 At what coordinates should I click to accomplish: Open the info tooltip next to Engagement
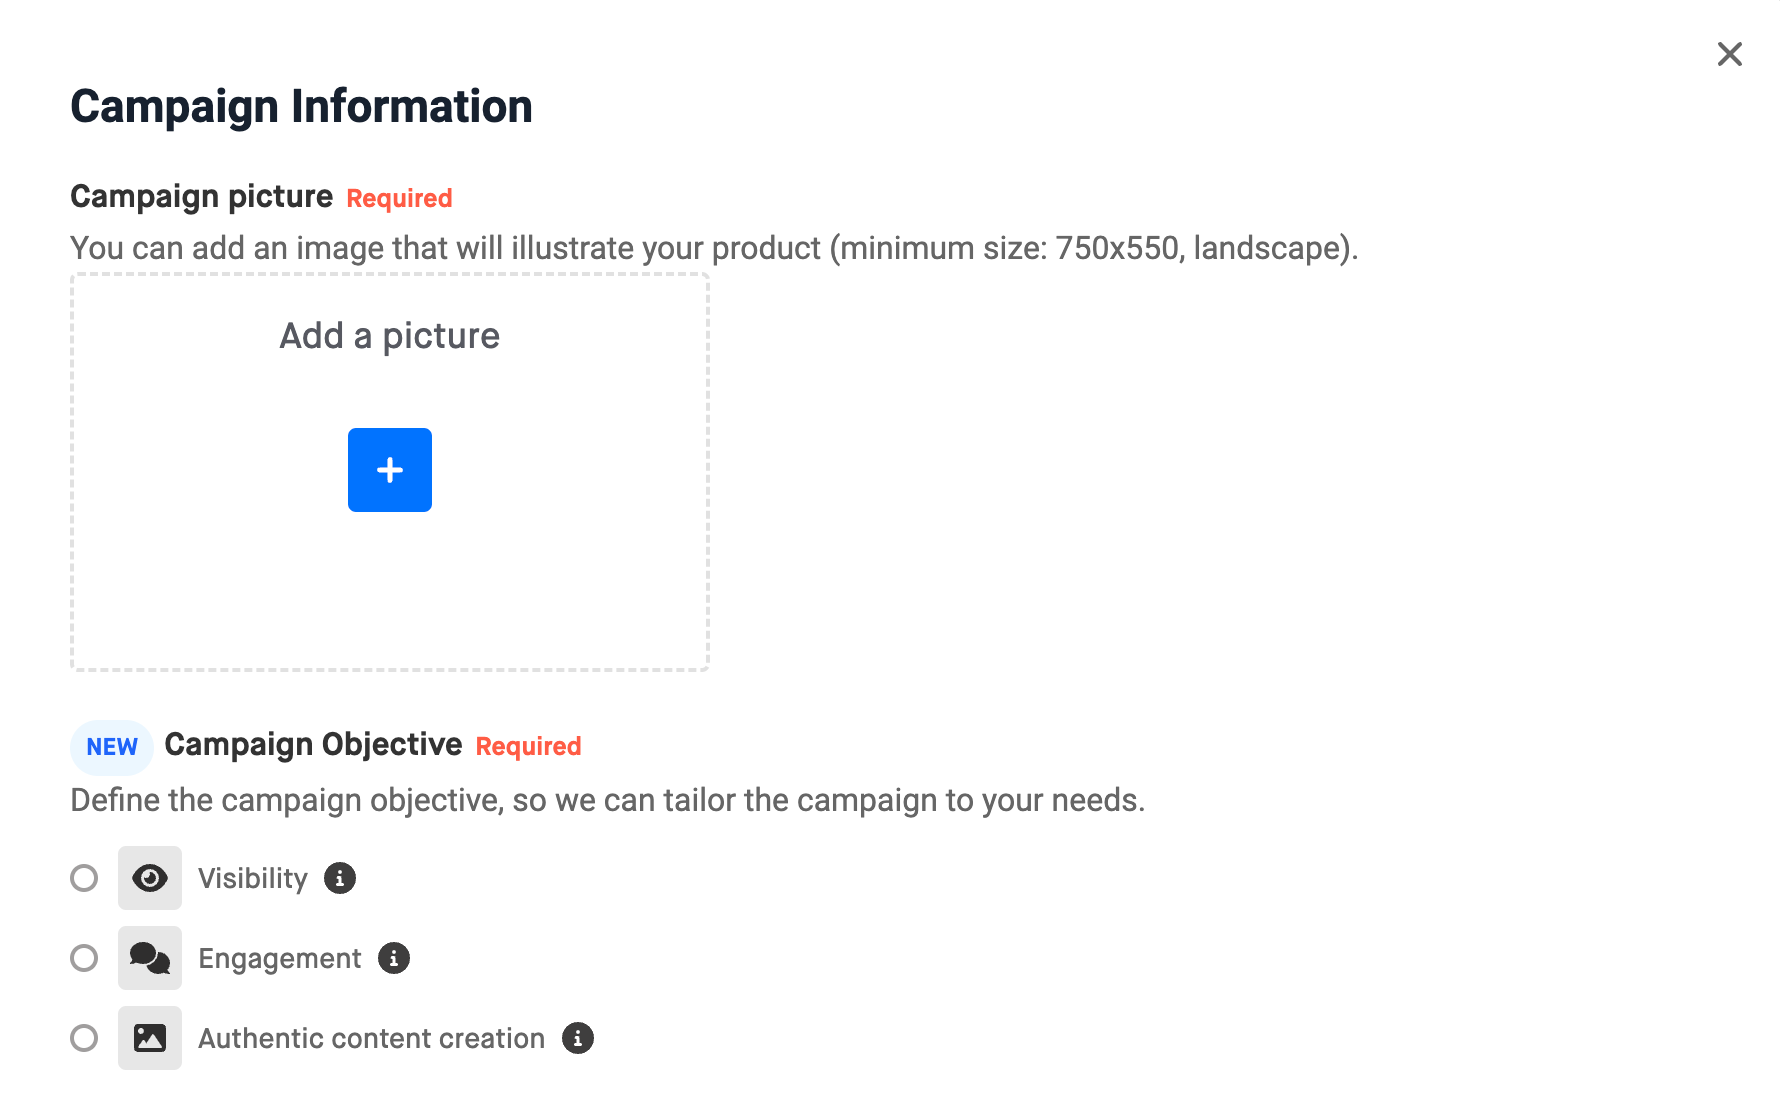click(394, 958)
